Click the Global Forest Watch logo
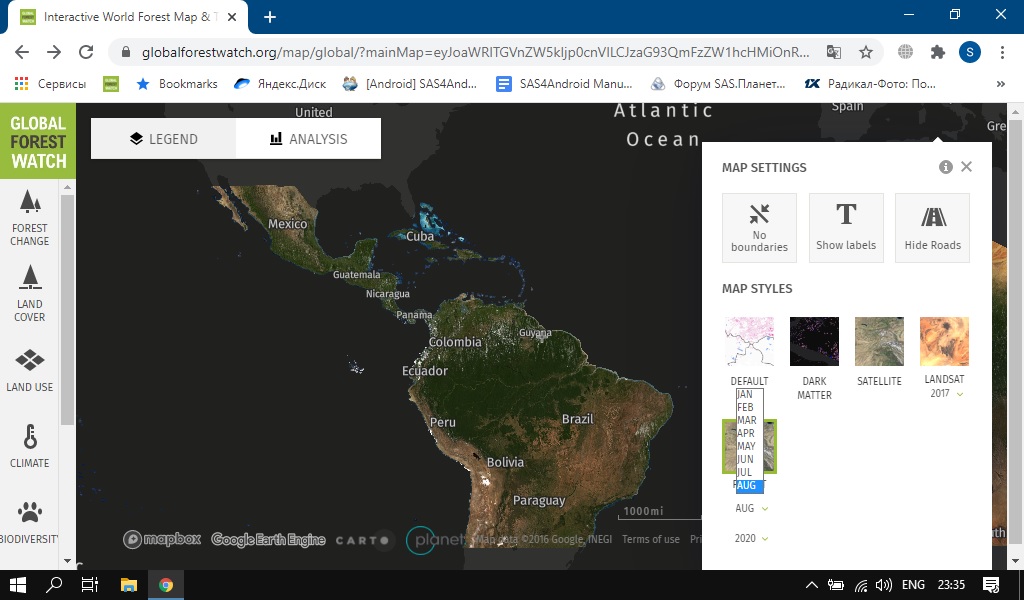This screenshot has width=1024, height=600. tap(38, 141)
